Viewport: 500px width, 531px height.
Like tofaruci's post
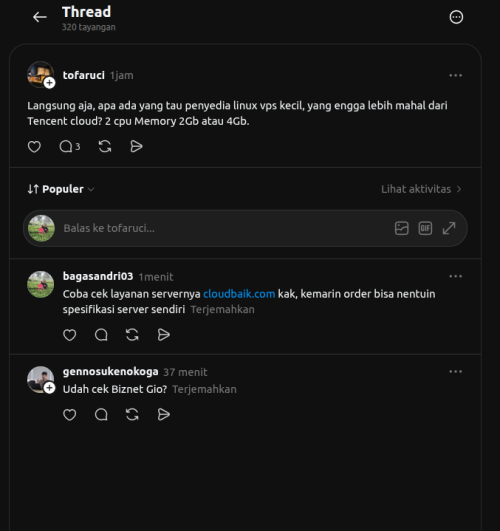coord(34,147)
